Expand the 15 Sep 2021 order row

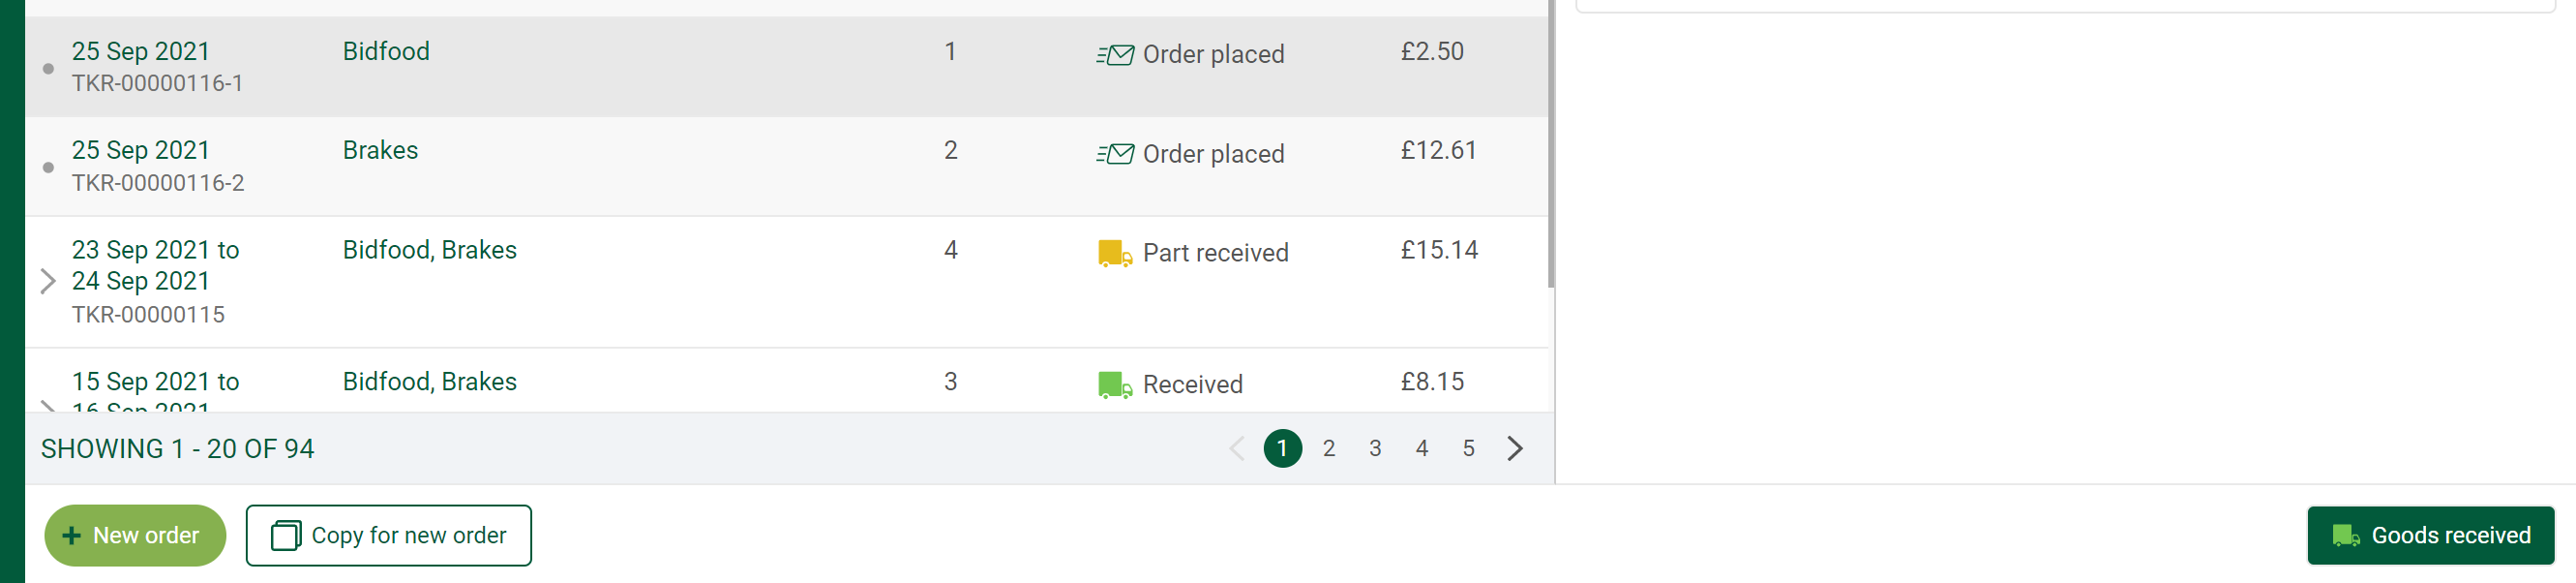point(47,405)
